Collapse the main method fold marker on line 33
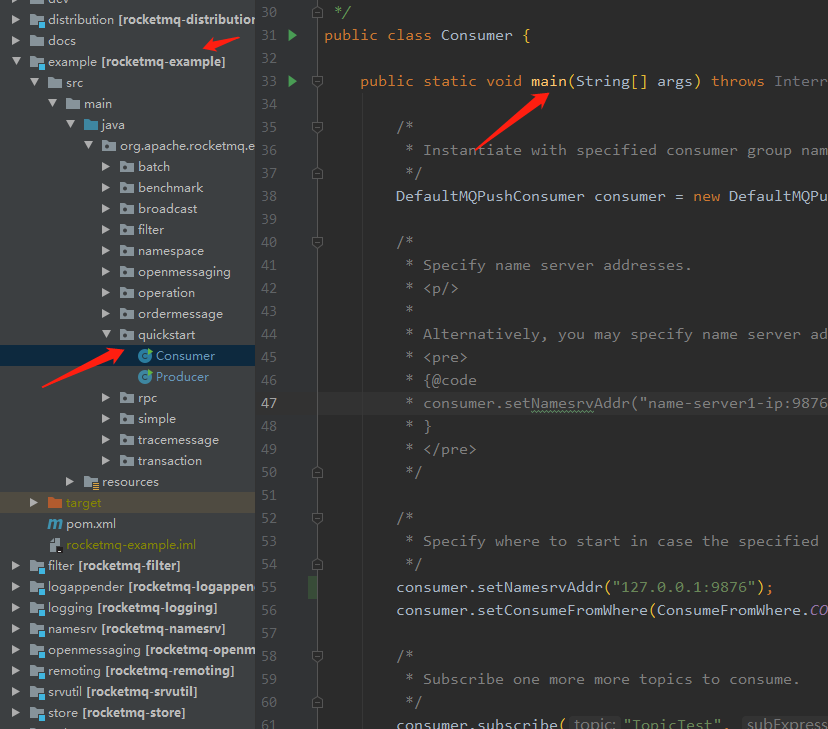828x729 pixels. (317, 81)
